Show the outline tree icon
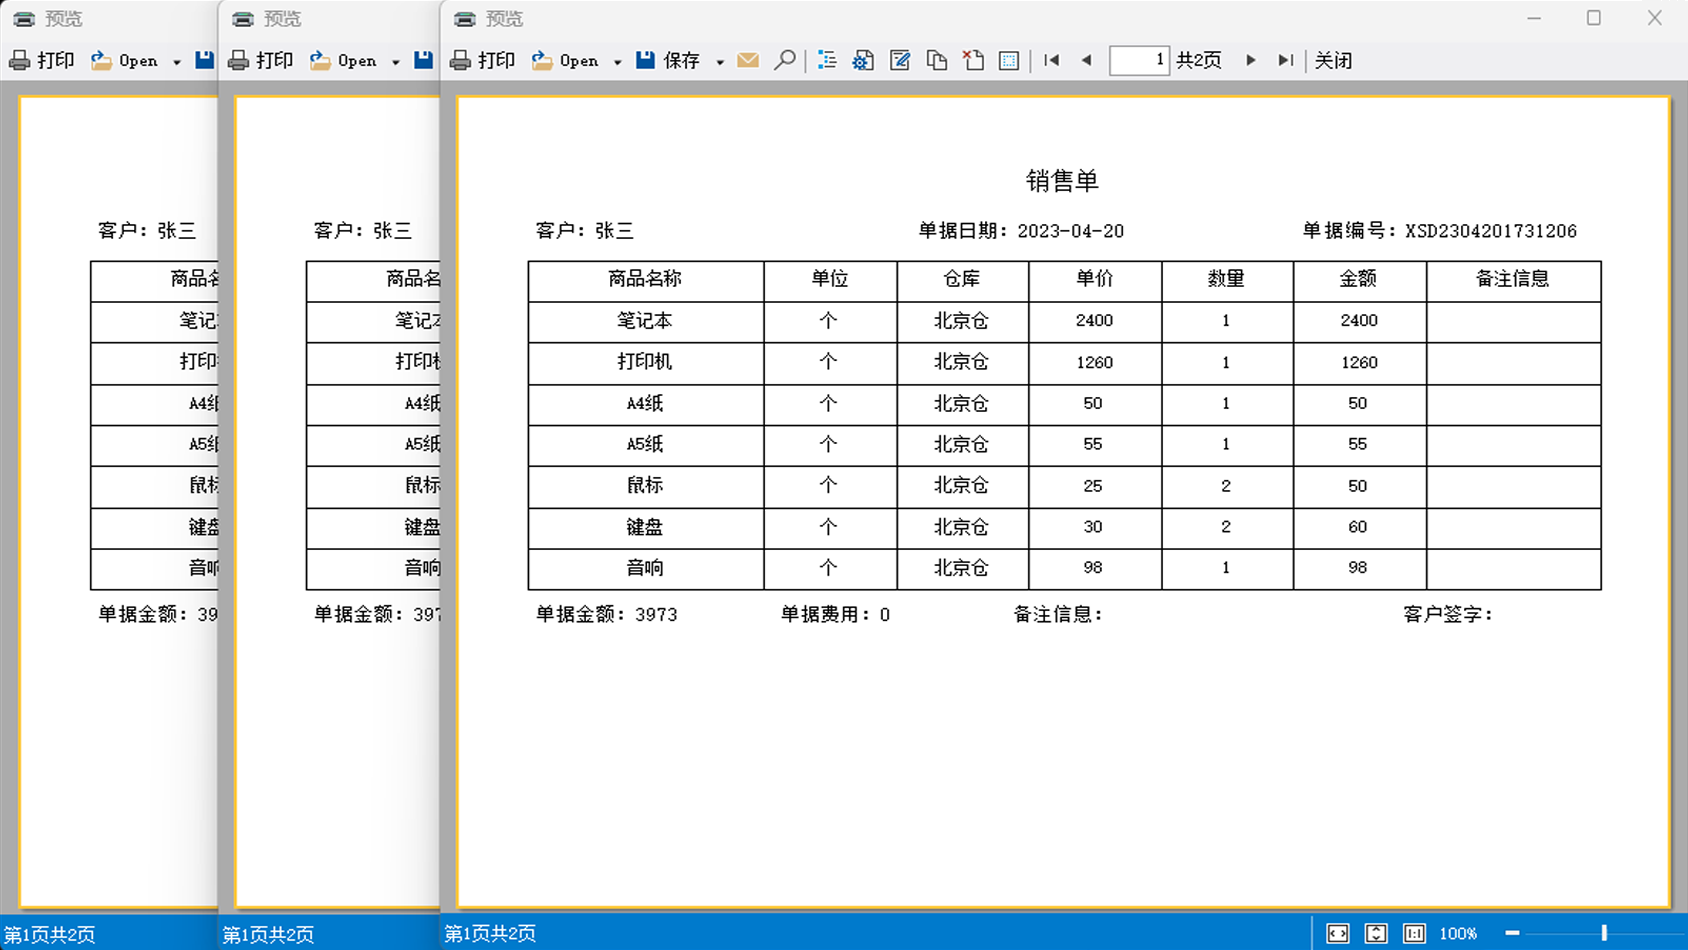Viewport: 1688px width, 950px height. pyautogui.click(x=827, y=61)
